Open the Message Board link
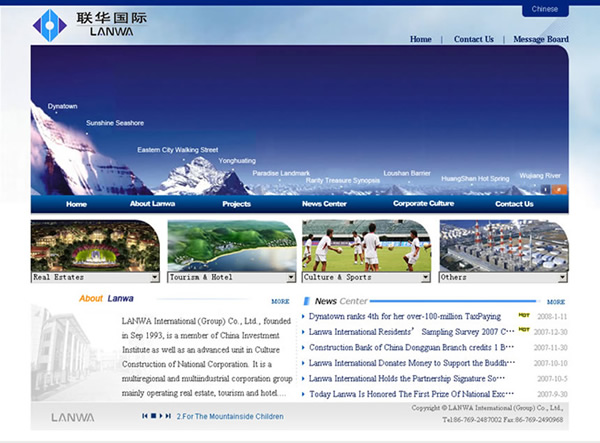This screenshot has height=443, width=600. tap(541, 39)
